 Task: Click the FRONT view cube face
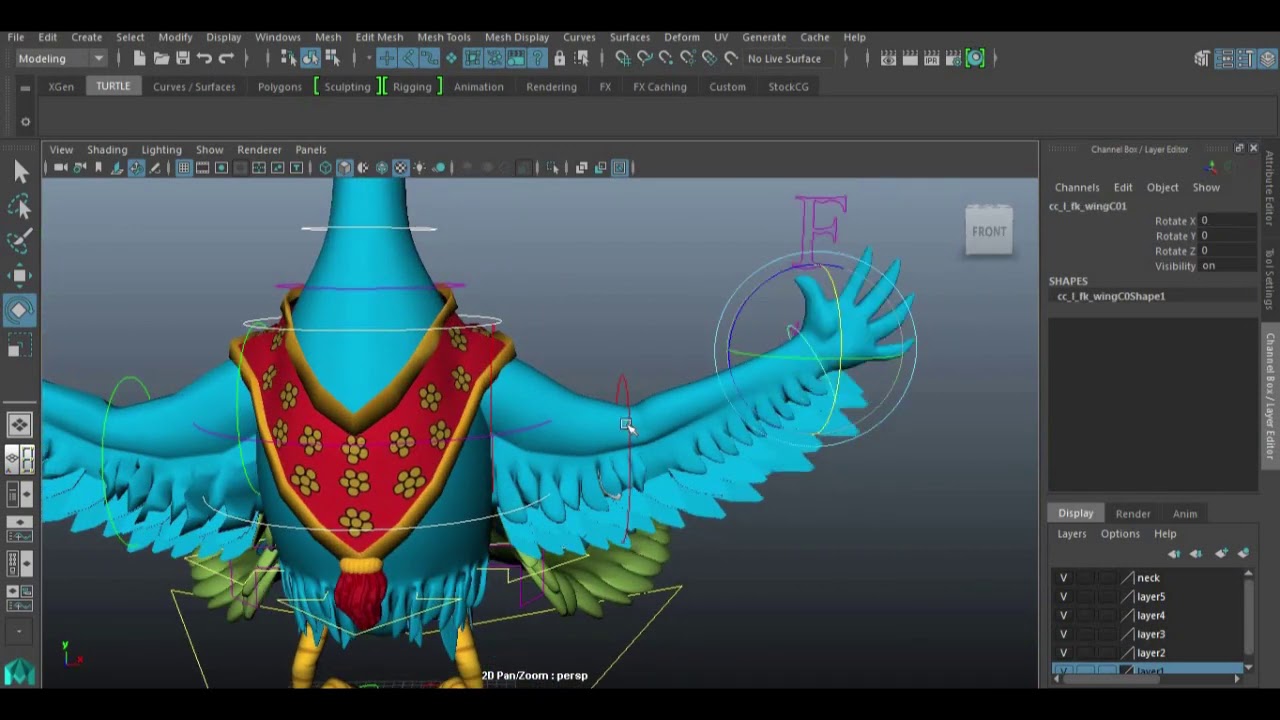click(989, 232)
